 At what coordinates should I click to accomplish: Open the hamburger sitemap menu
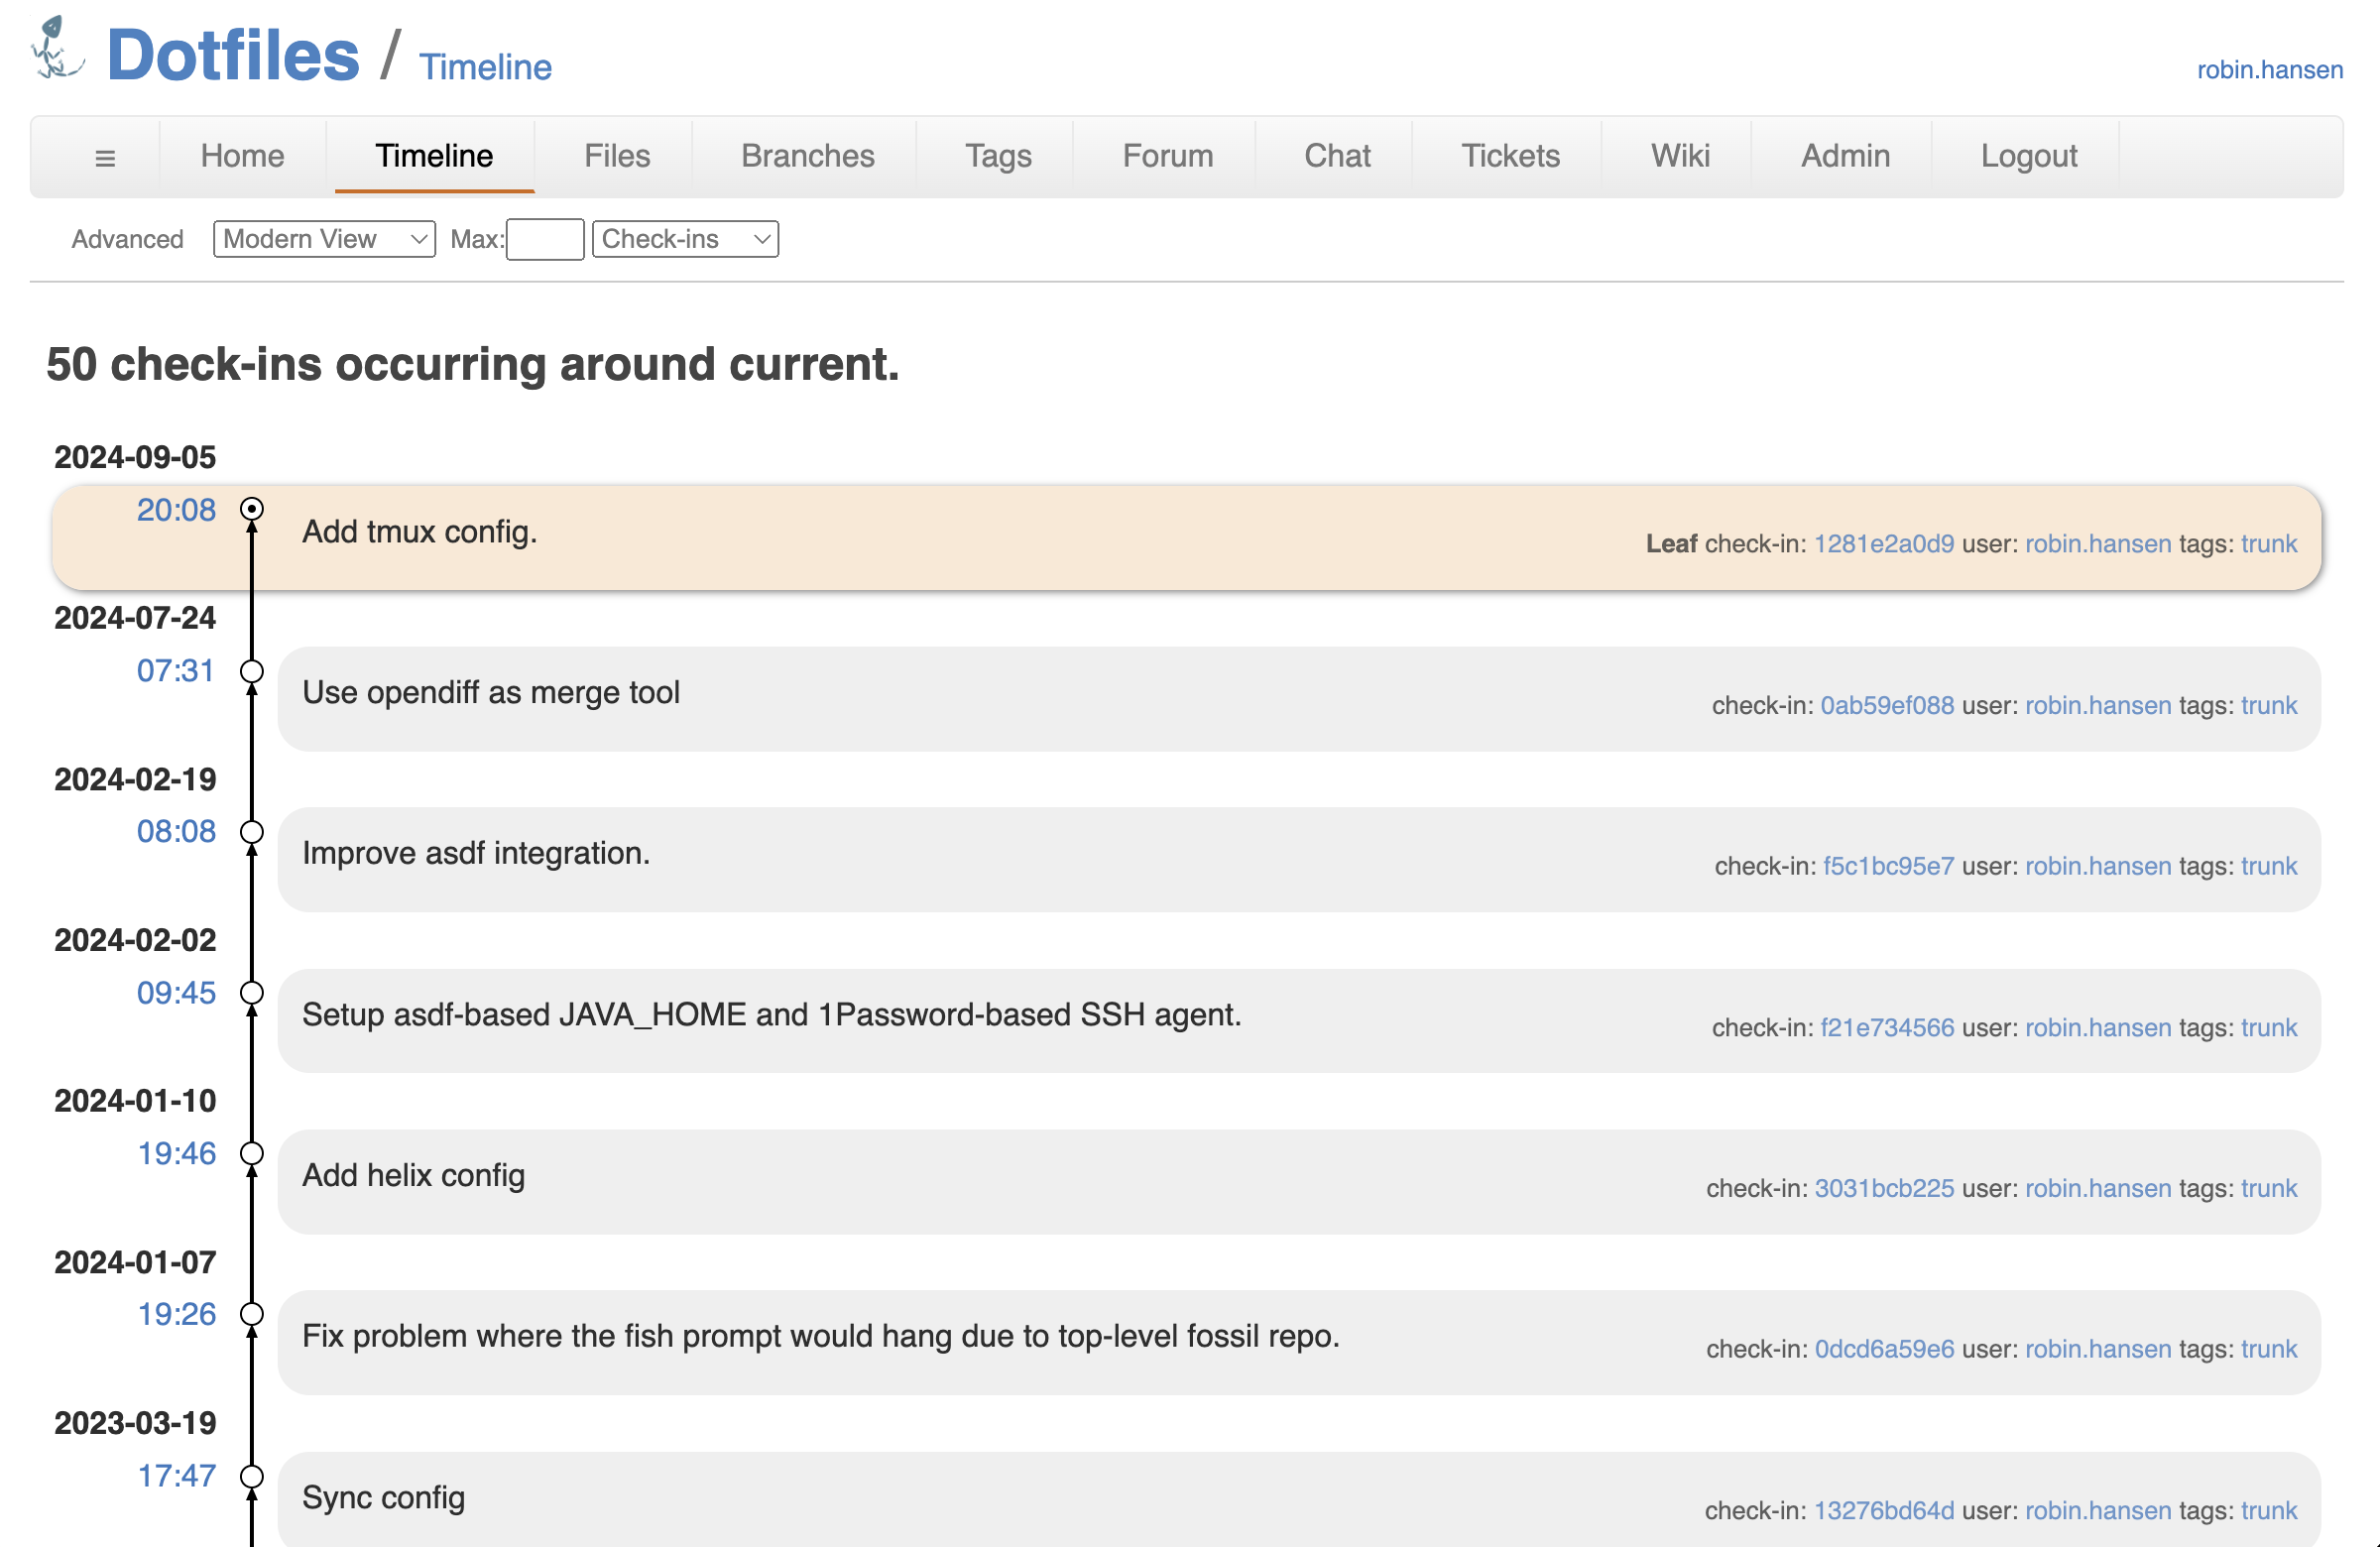pyautogui.click(x=104, y=156)
